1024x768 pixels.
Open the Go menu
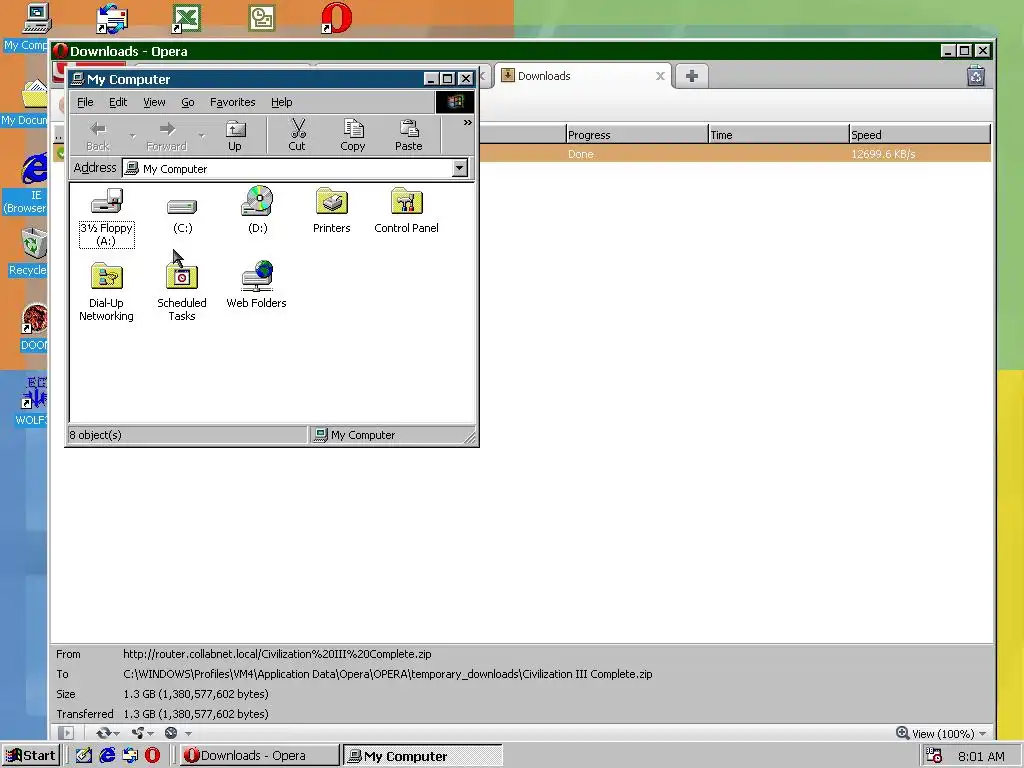tap(187, 102)
